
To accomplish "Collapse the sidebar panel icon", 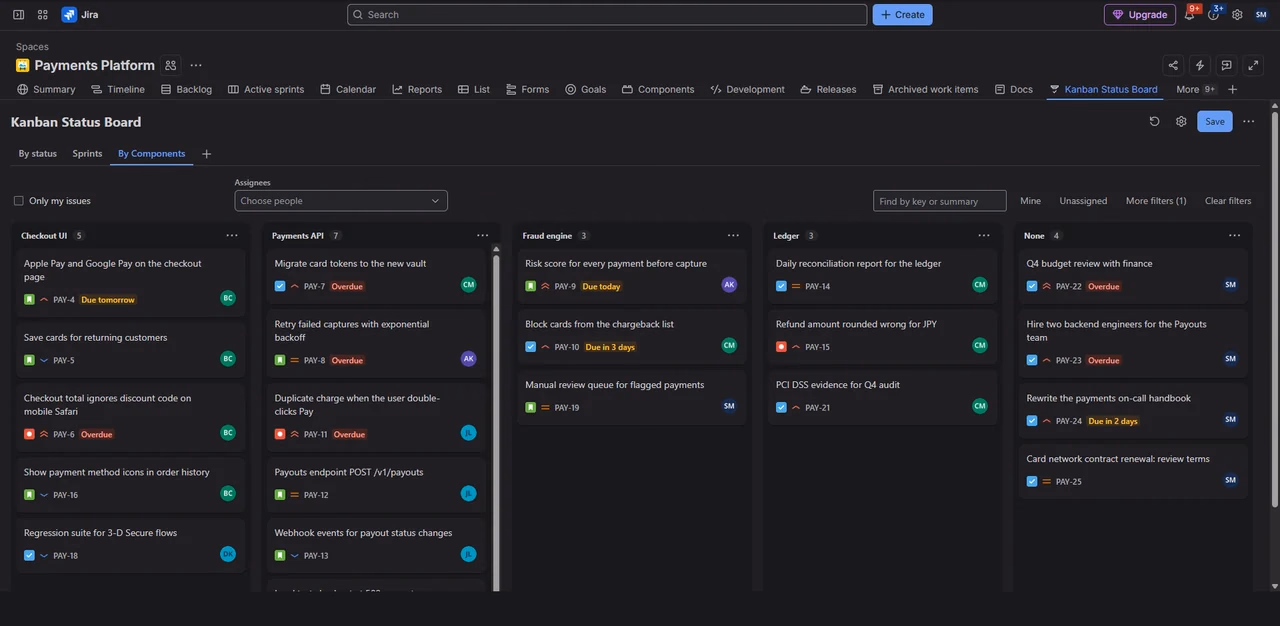I will tap(18, 14).
